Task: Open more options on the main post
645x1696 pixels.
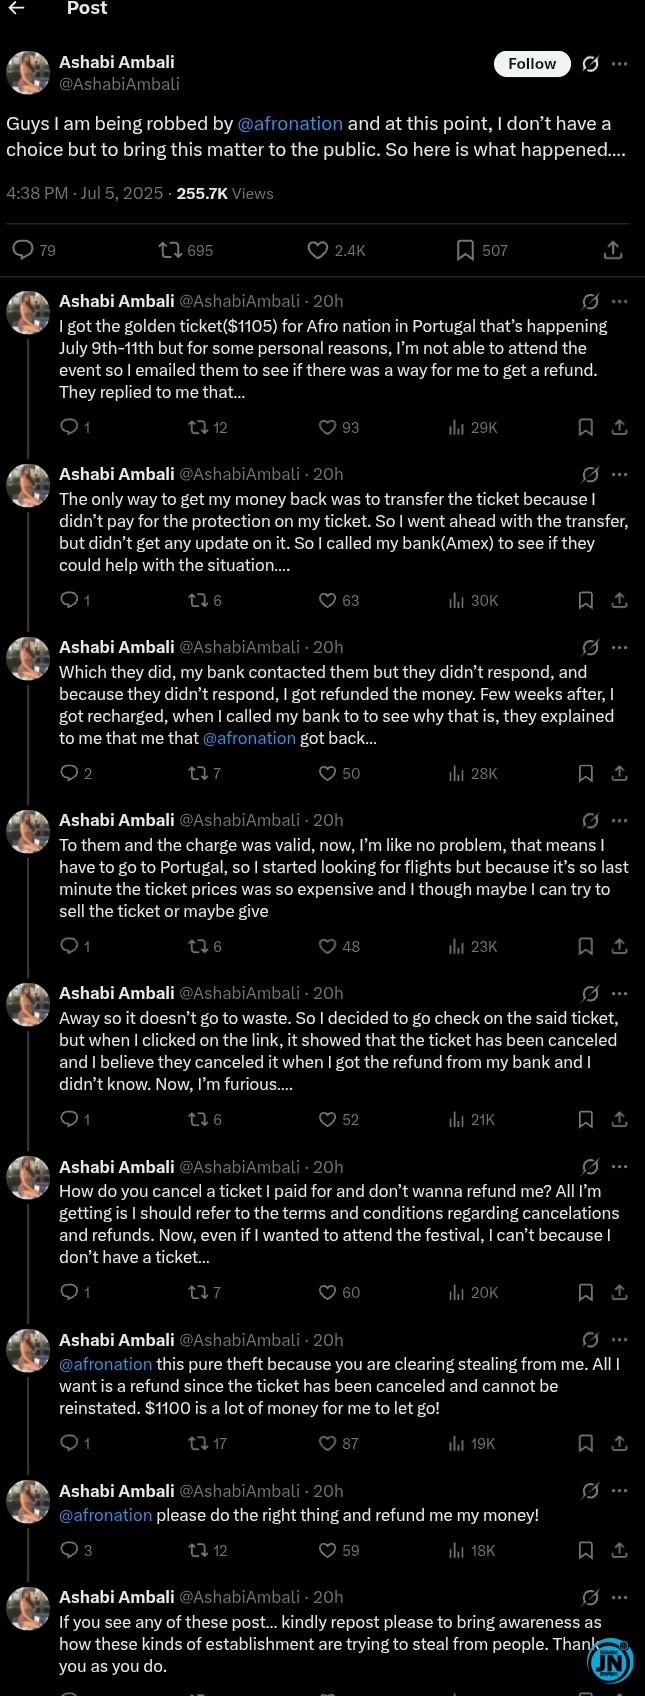Action: click(x=620, y=64)
